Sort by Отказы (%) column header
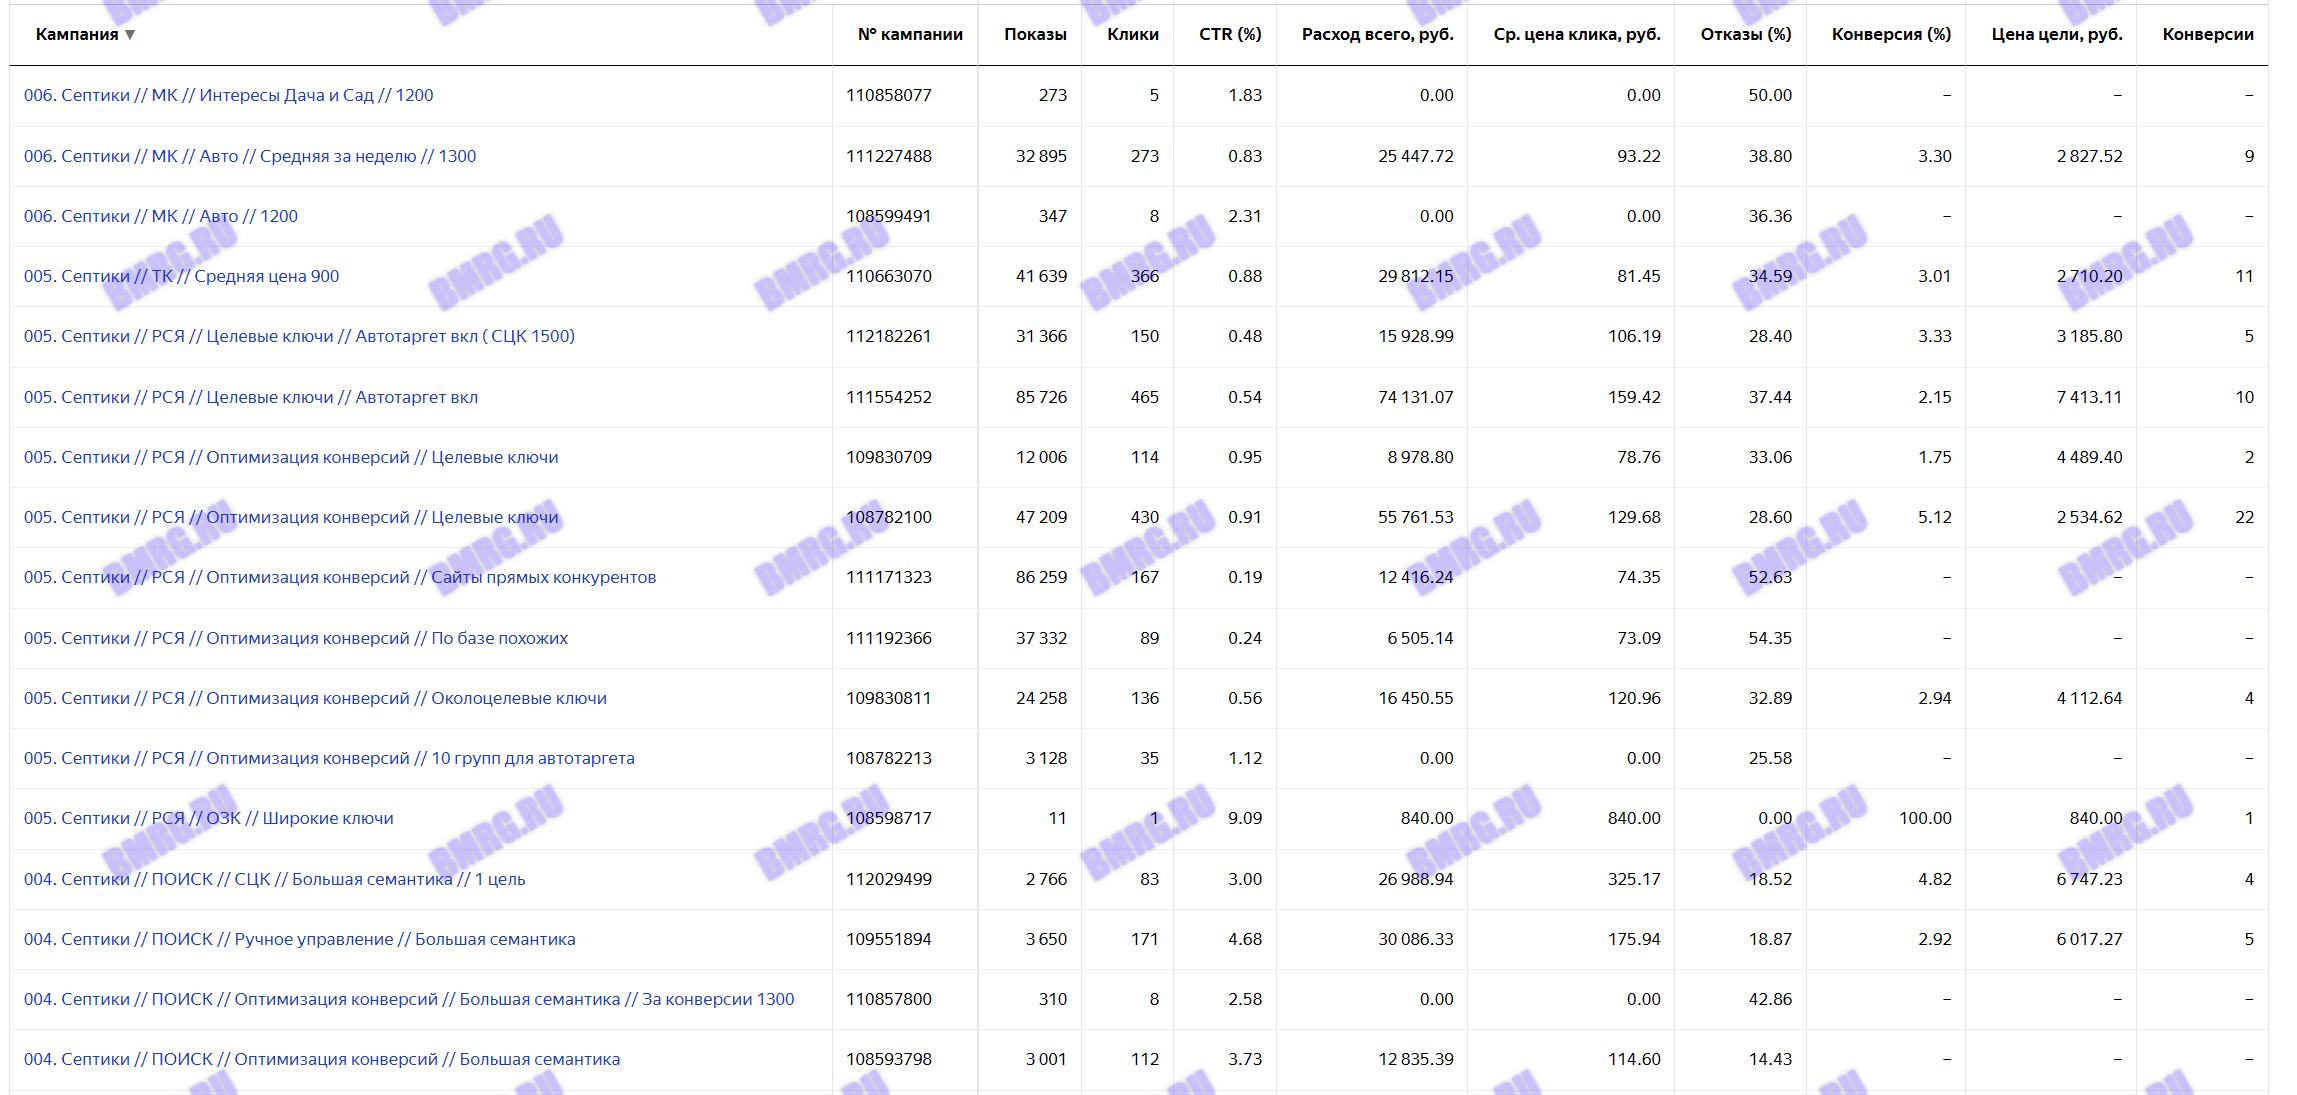Screen dimensions: 2297x1095 pos(1746,34)
